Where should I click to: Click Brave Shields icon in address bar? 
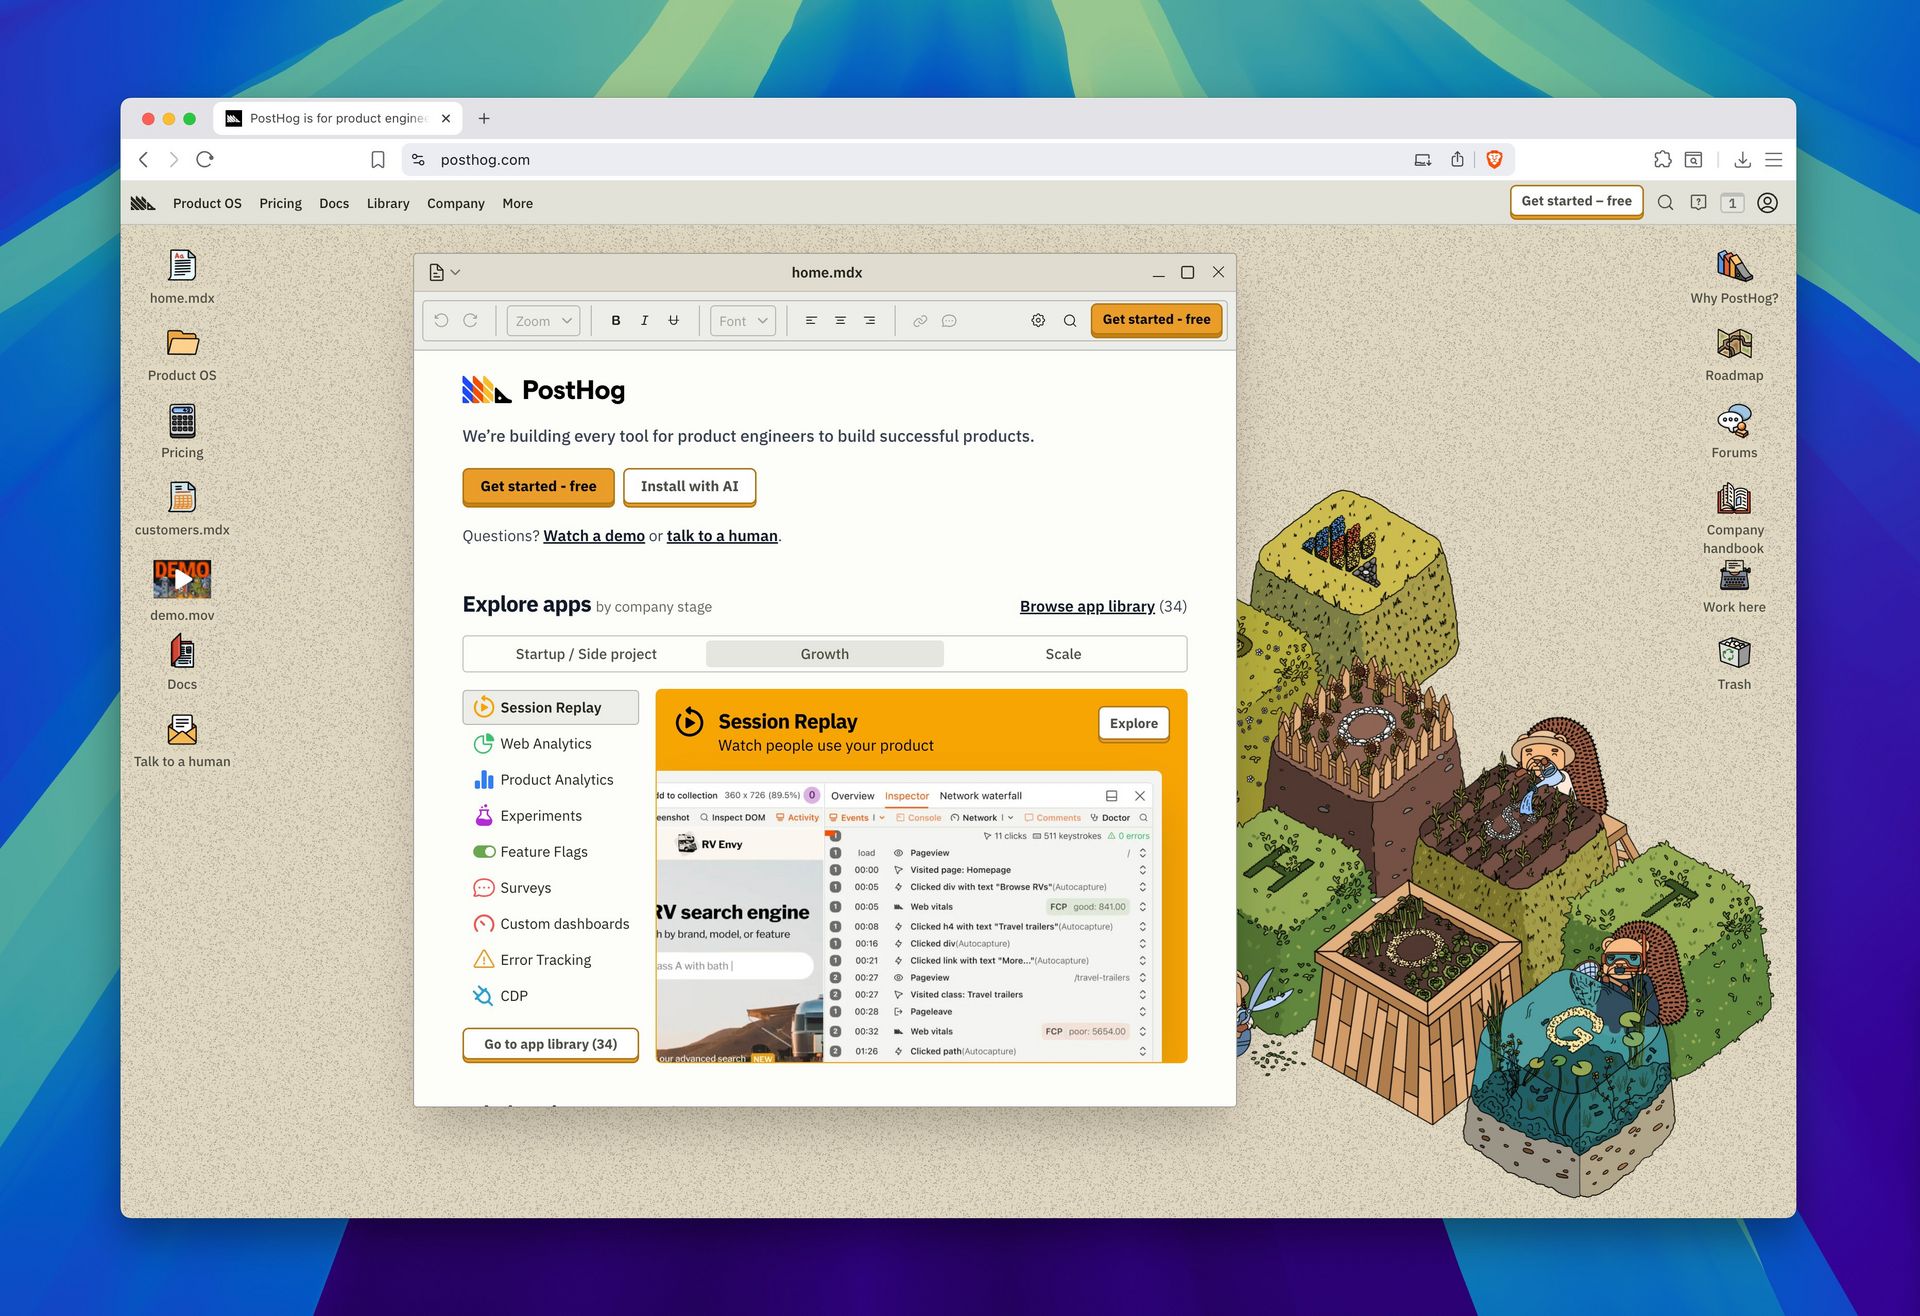point(1494,160)
